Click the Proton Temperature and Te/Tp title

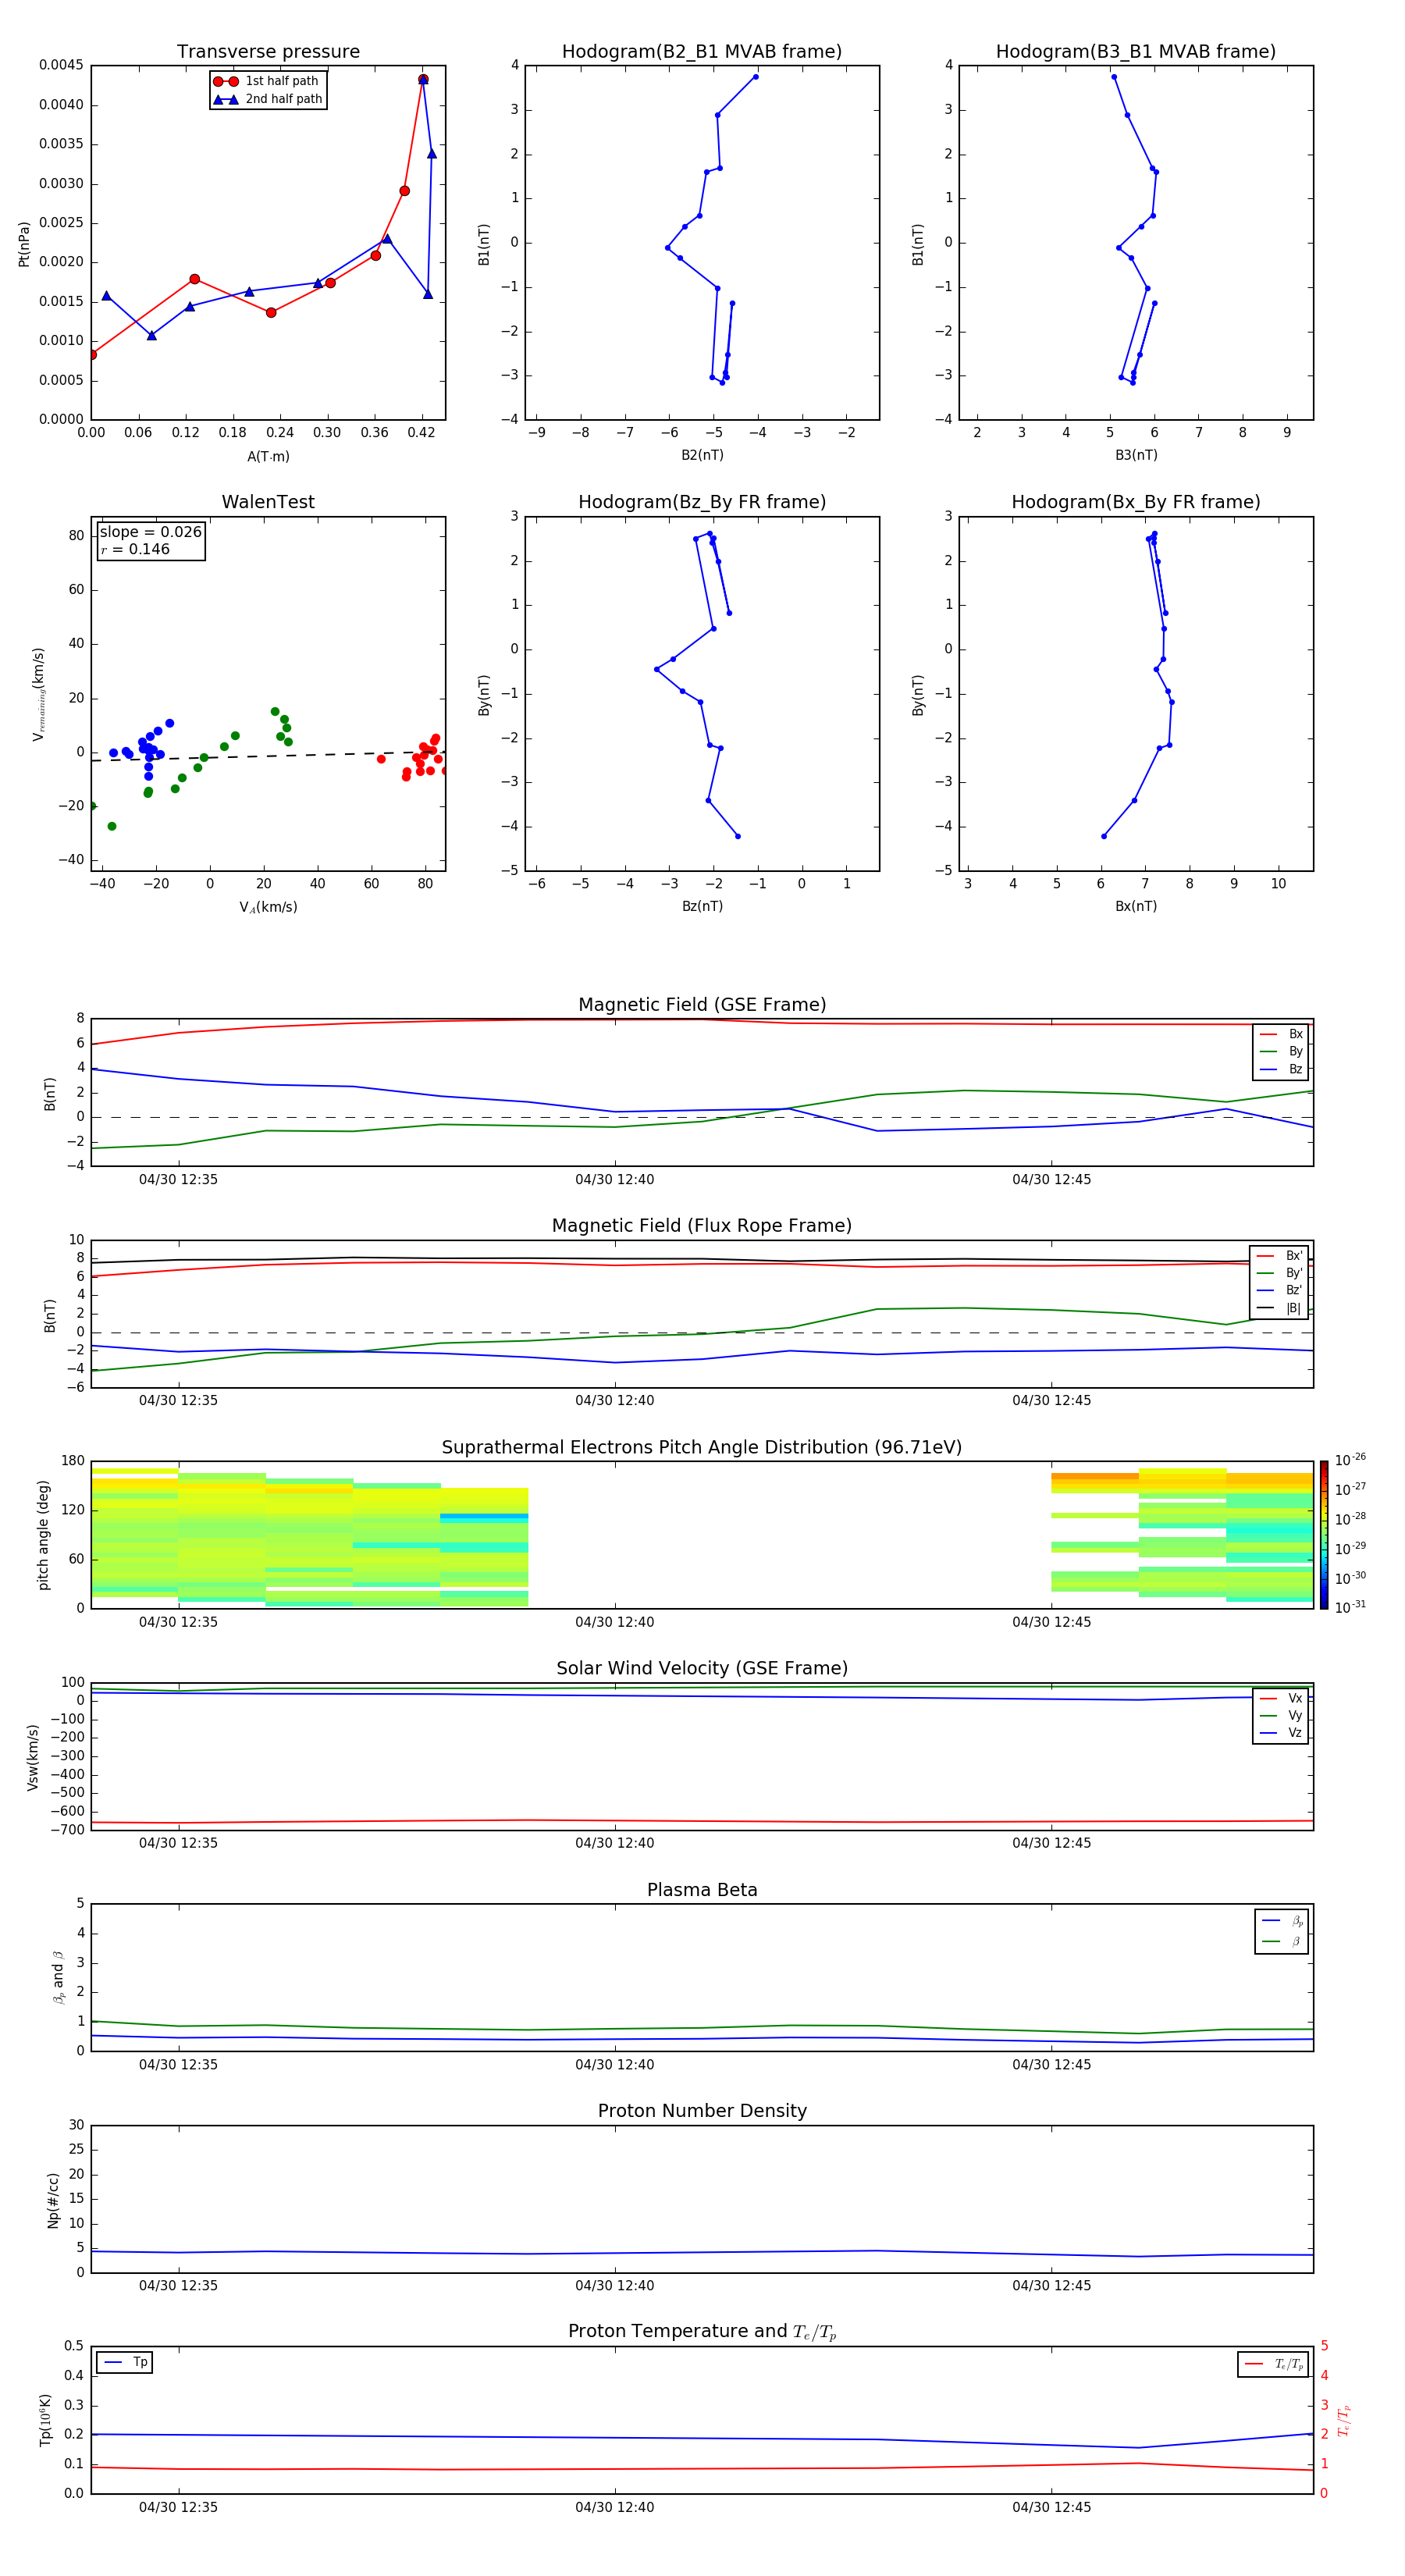click(x=702, y=2332)
